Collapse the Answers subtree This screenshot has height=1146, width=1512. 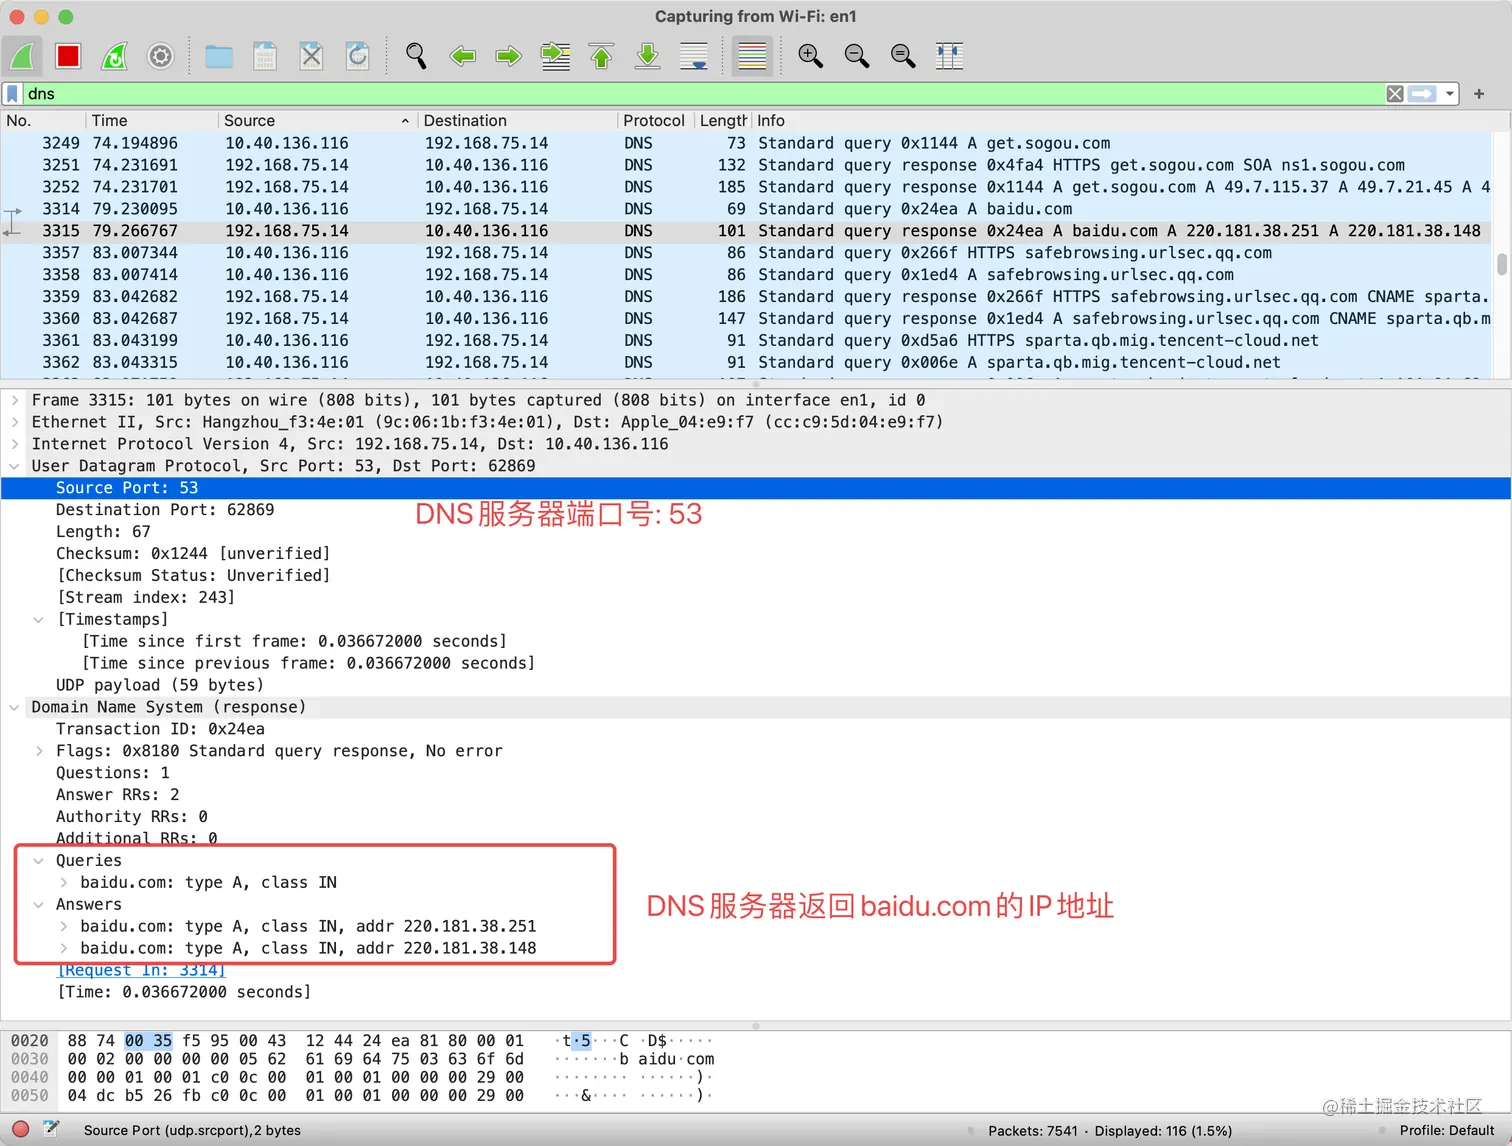pos(38,905)
